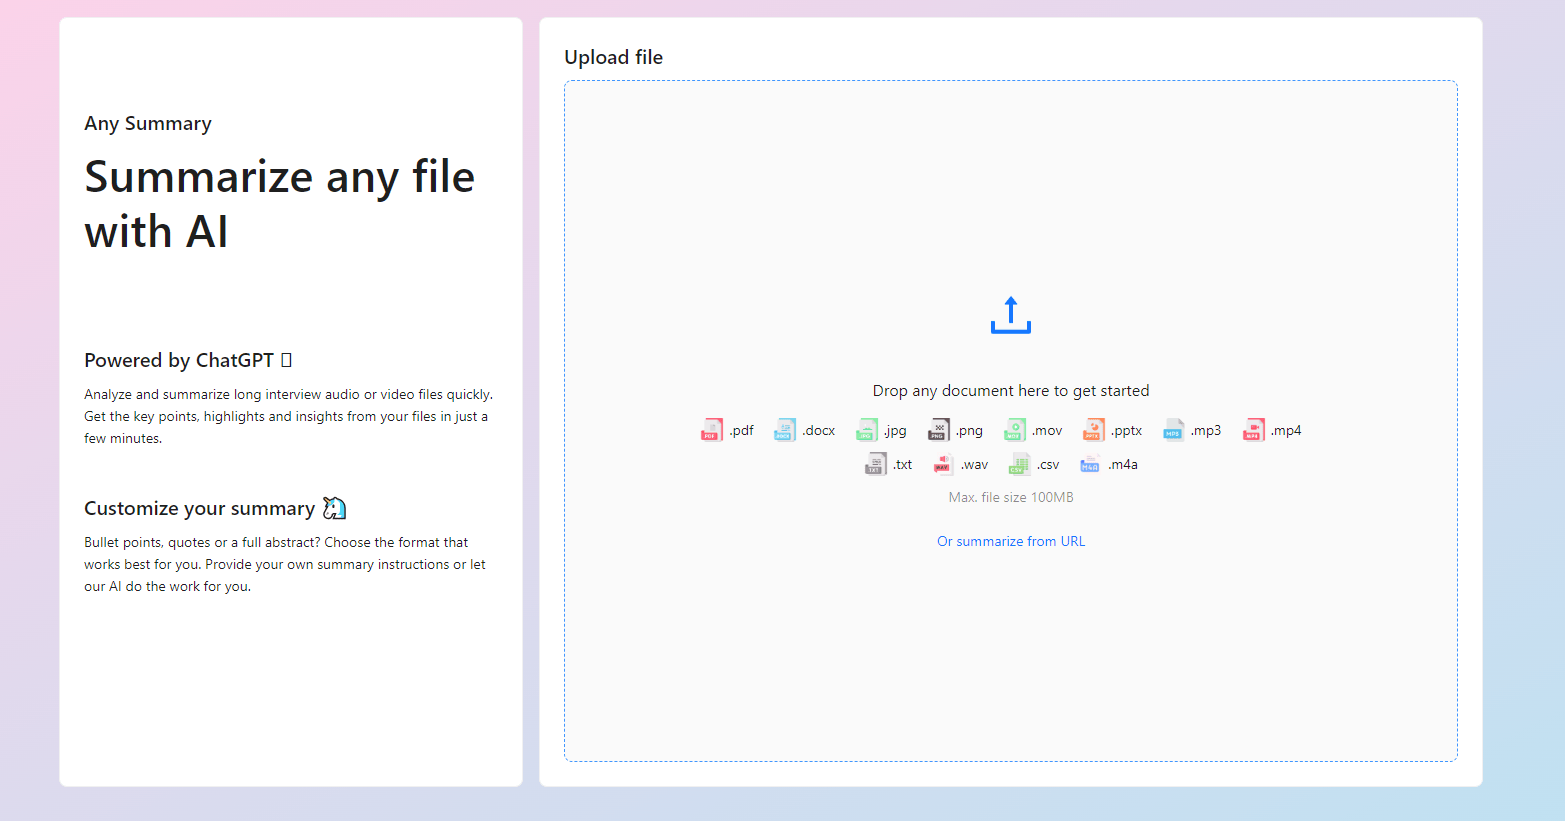This screenshot has width=1565, height=821.
Task: Click the TXT file type icon
Action: (875, 464)
